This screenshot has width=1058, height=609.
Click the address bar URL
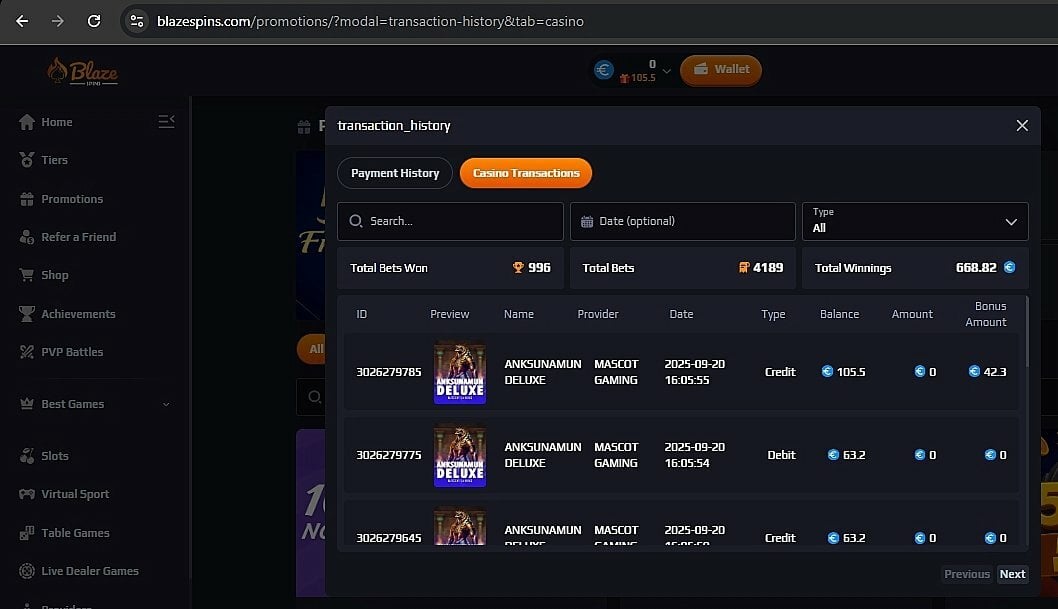pyautogui.click(x=370, y=21)
